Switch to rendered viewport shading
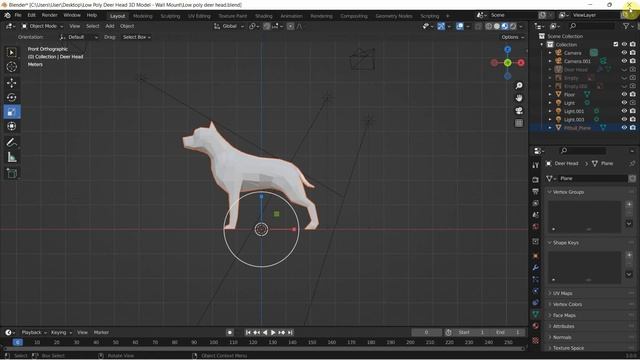This screenshot has height=360, width=640. (513, 26)
